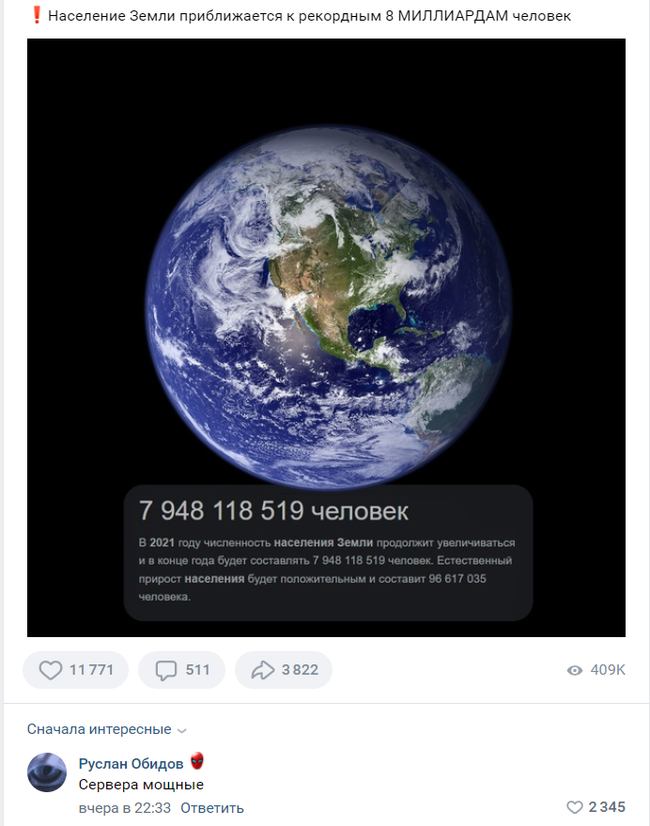Click the red mask emoji beside Руслан Обидов
This screenshot has height=826, width=650.
pos(196,762)
